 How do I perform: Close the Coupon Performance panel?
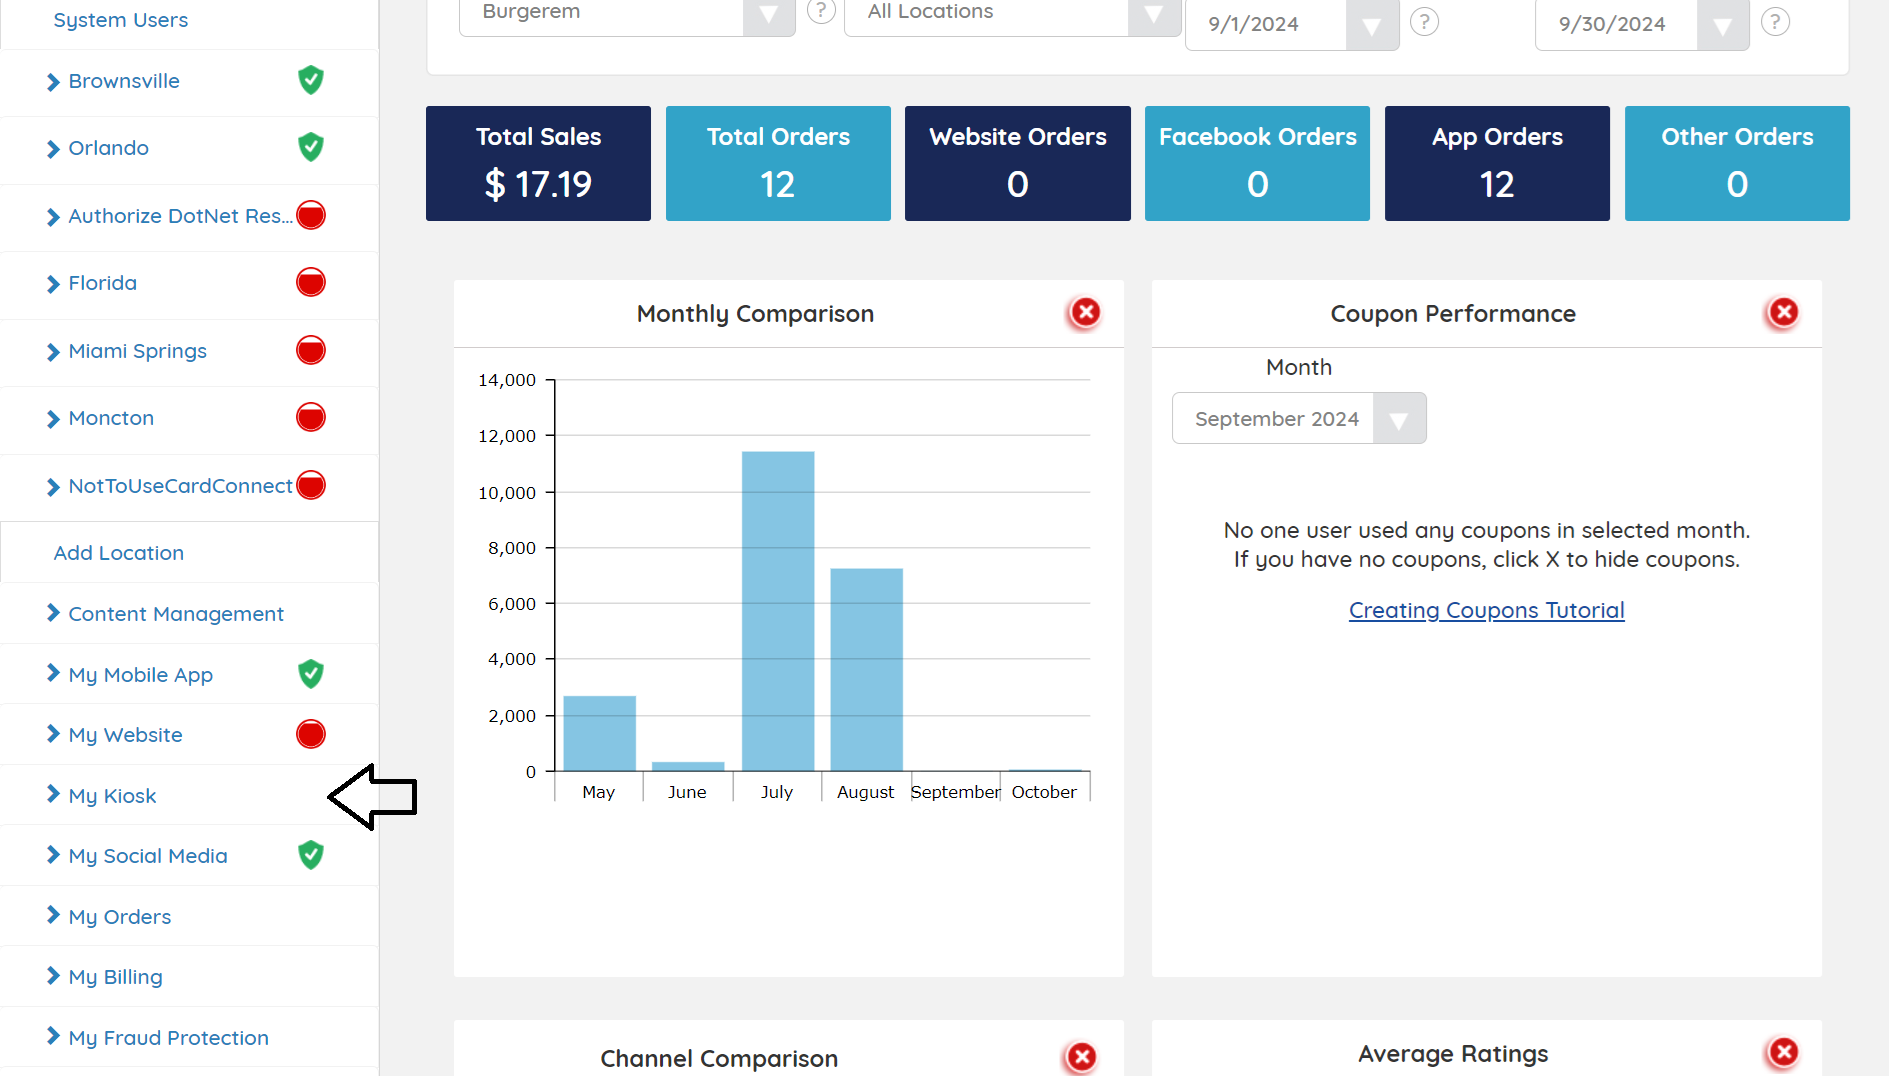[x=1783, y=313]
